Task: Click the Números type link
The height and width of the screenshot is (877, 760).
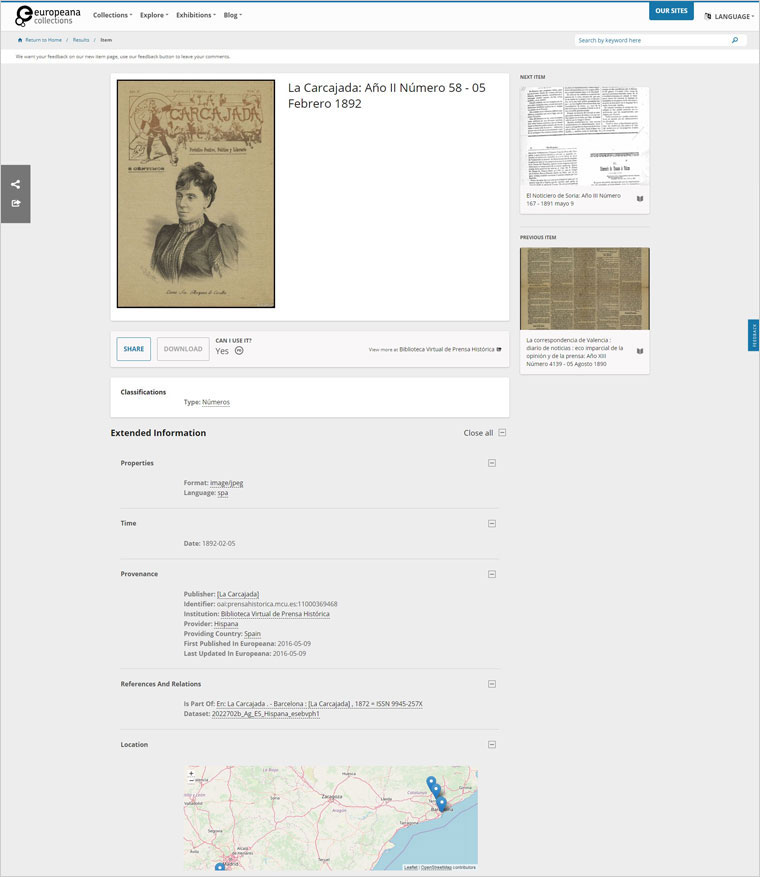Action: (x=216, y=402)
